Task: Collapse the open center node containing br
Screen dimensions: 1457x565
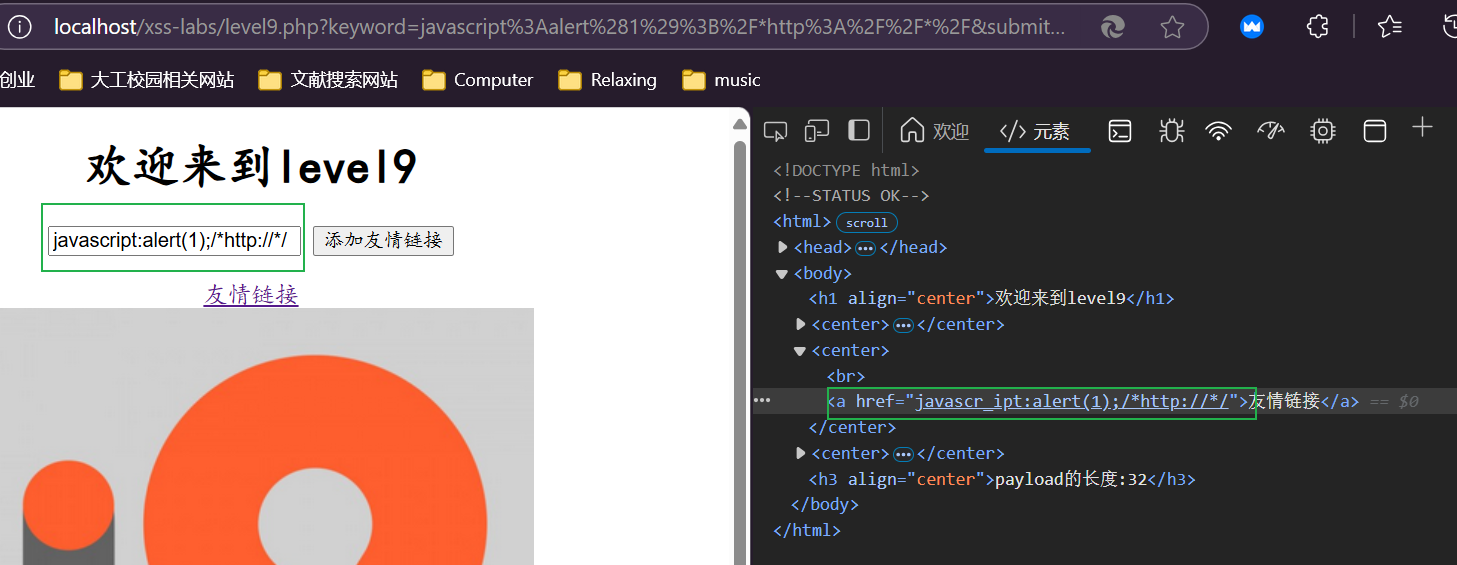Action: click(x=800, y=350)
